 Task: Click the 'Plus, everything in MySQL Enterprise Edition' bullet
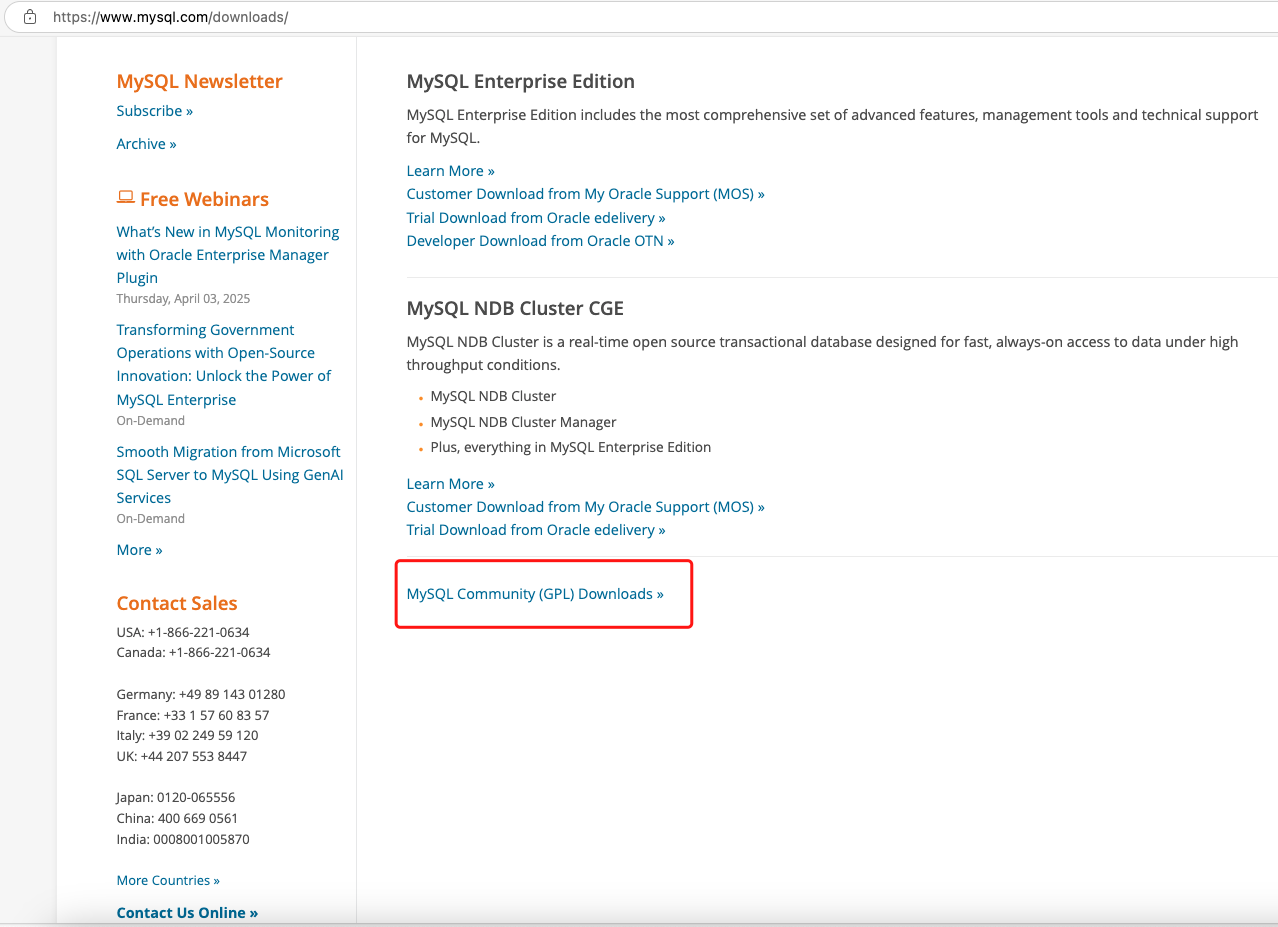click(x=571, y=447)
